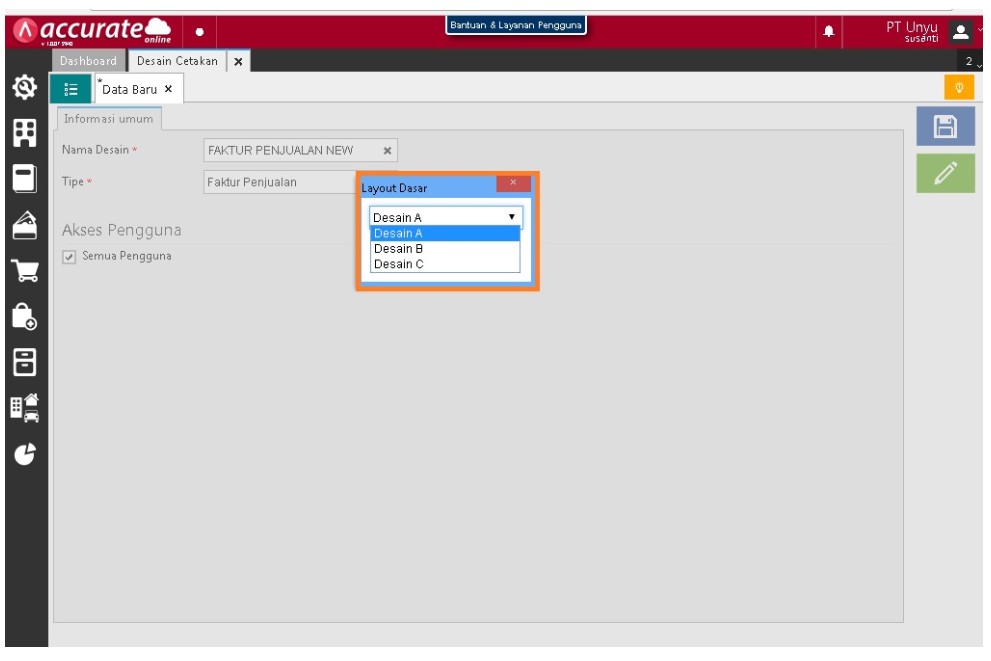Open the Company building module in sidebar
The height and width of the screenshot is (661, 991).
pyautogui.click(x=23, y=133)
